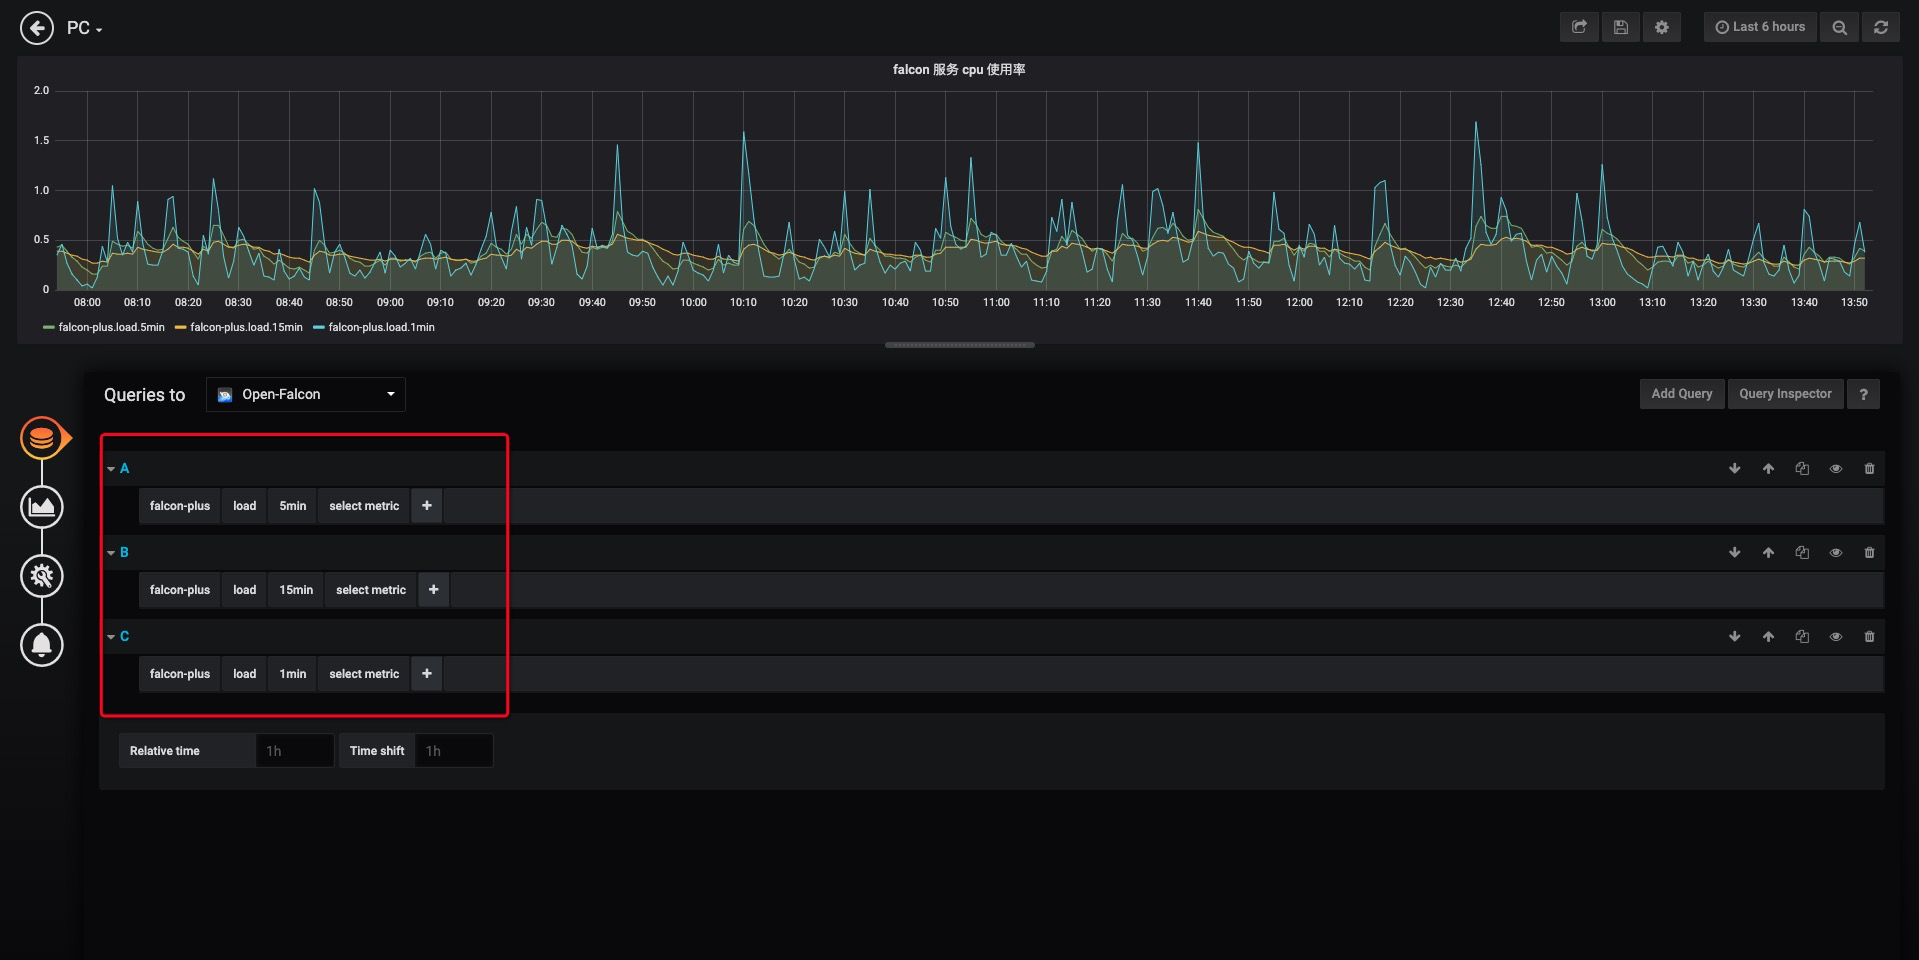Open the Last 6 hours time picker
The image size is (1919, 960).
(1760, 27)
